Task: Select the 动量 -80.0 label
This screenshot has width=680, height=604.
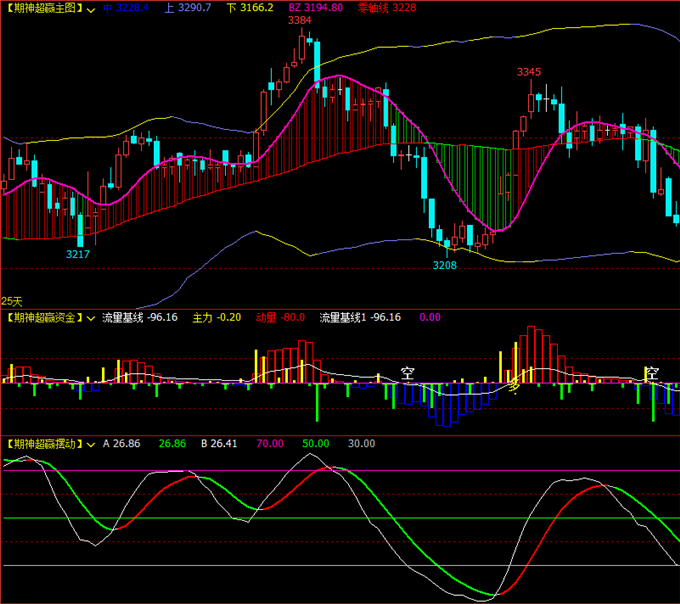Action: tap(280, 317)
